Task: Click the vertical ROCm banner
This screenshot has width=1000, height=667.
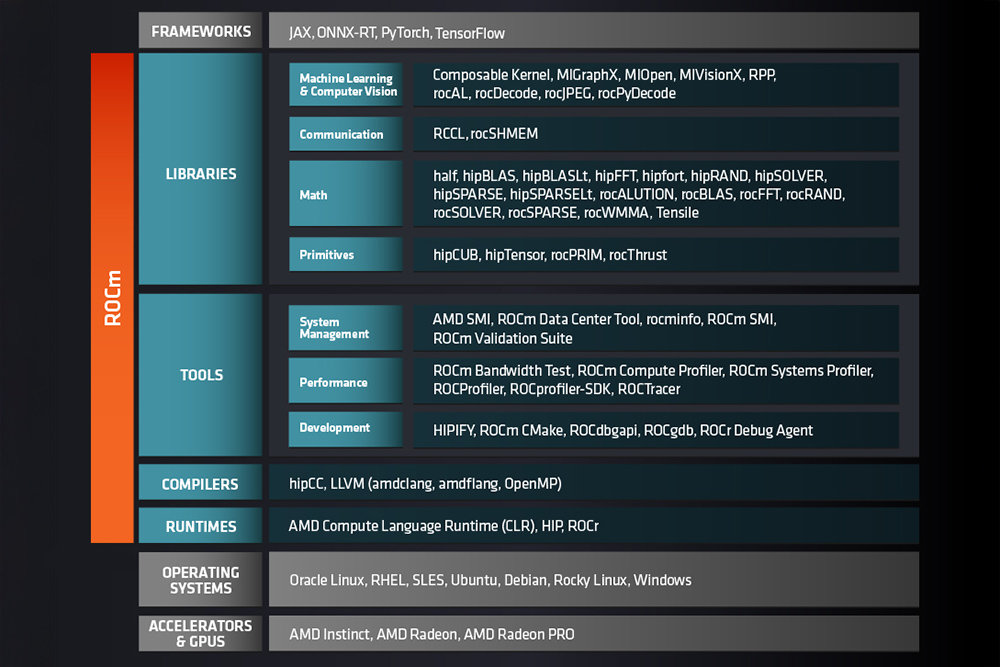Action: [112, 298]
